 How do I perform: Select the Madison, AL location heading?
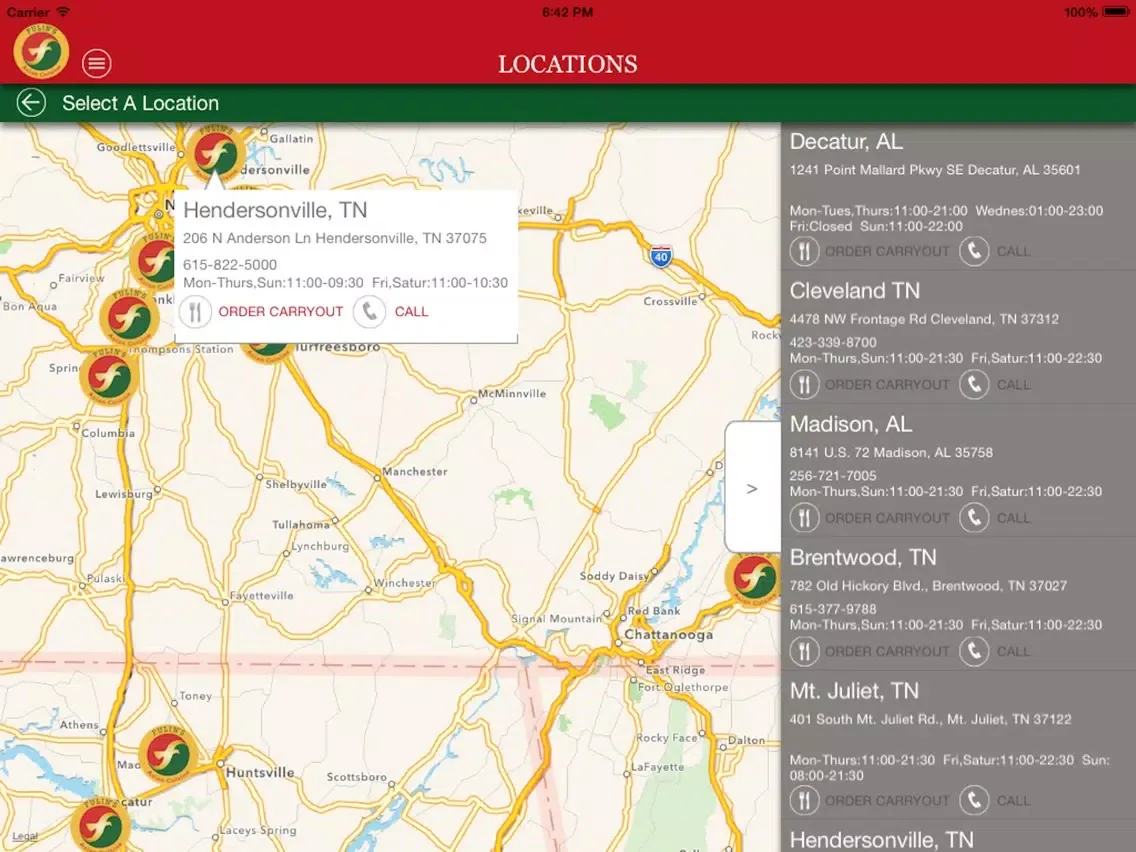[x=851, y=424]
